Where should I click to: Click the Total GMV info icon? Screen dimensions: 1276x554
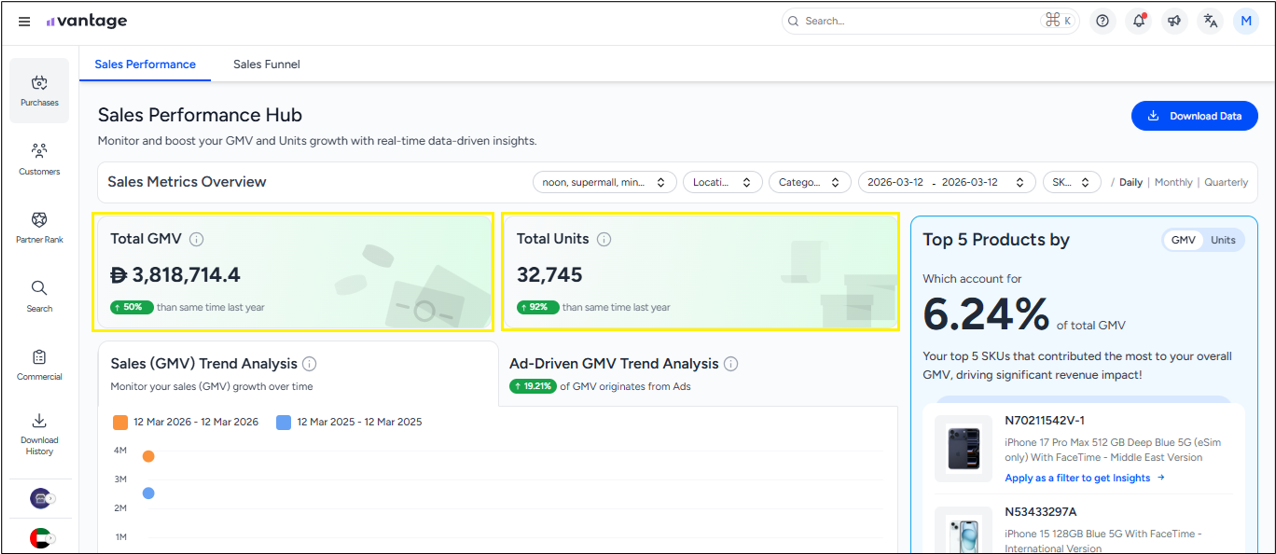coord(197,239)
